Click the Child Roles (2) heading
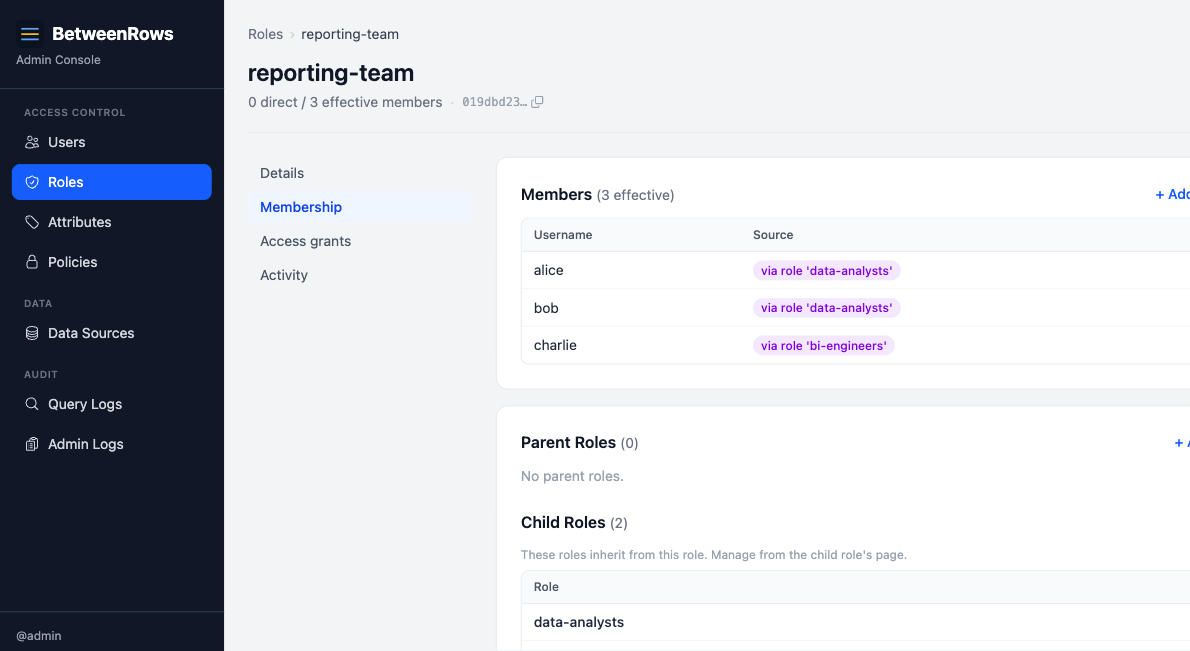1190x651 pixels. tap(574, 523)
